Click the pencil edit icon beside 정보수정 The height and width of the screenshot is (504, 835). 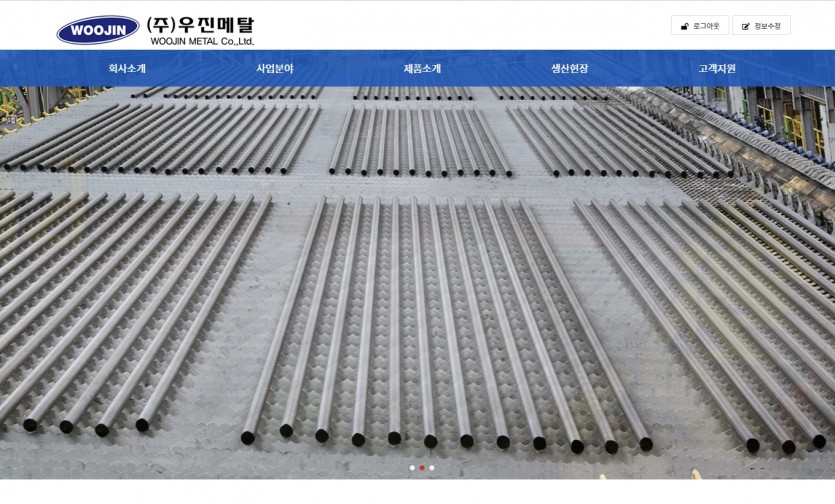pos(746,26)
